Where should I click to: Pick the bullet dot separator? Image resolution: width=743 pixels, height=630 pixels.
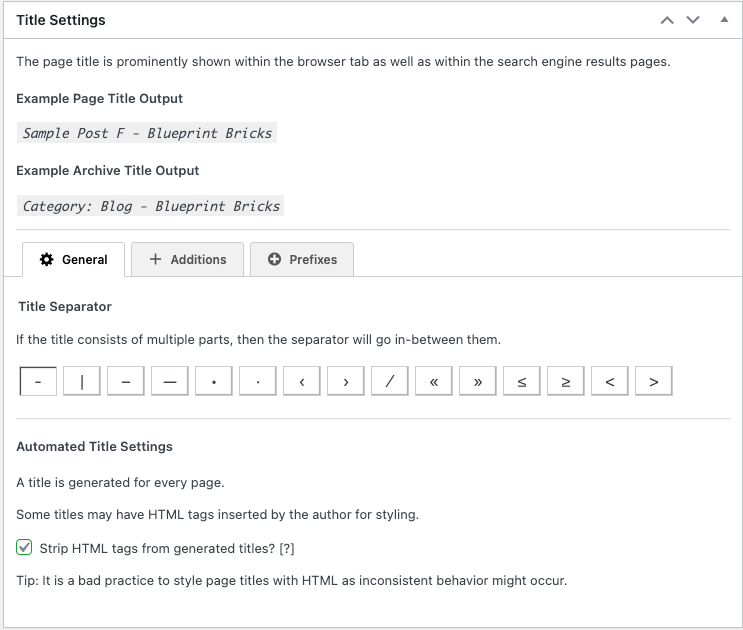(x=214, y=381)
